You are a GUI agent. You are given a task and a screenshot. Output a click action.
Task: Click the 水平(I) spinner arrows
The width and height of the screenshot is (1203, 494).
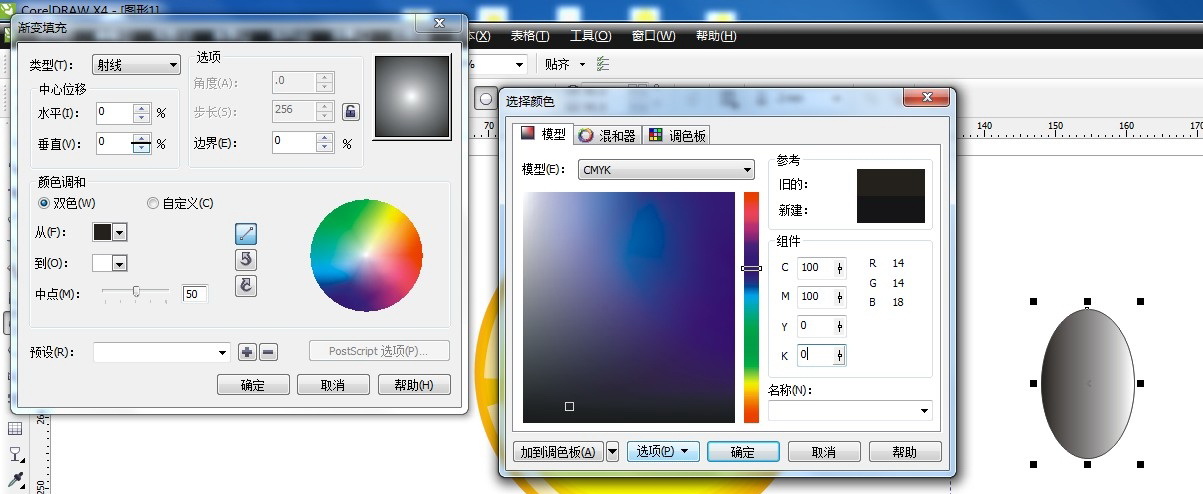pyautogui.click(x=142, y=113)
